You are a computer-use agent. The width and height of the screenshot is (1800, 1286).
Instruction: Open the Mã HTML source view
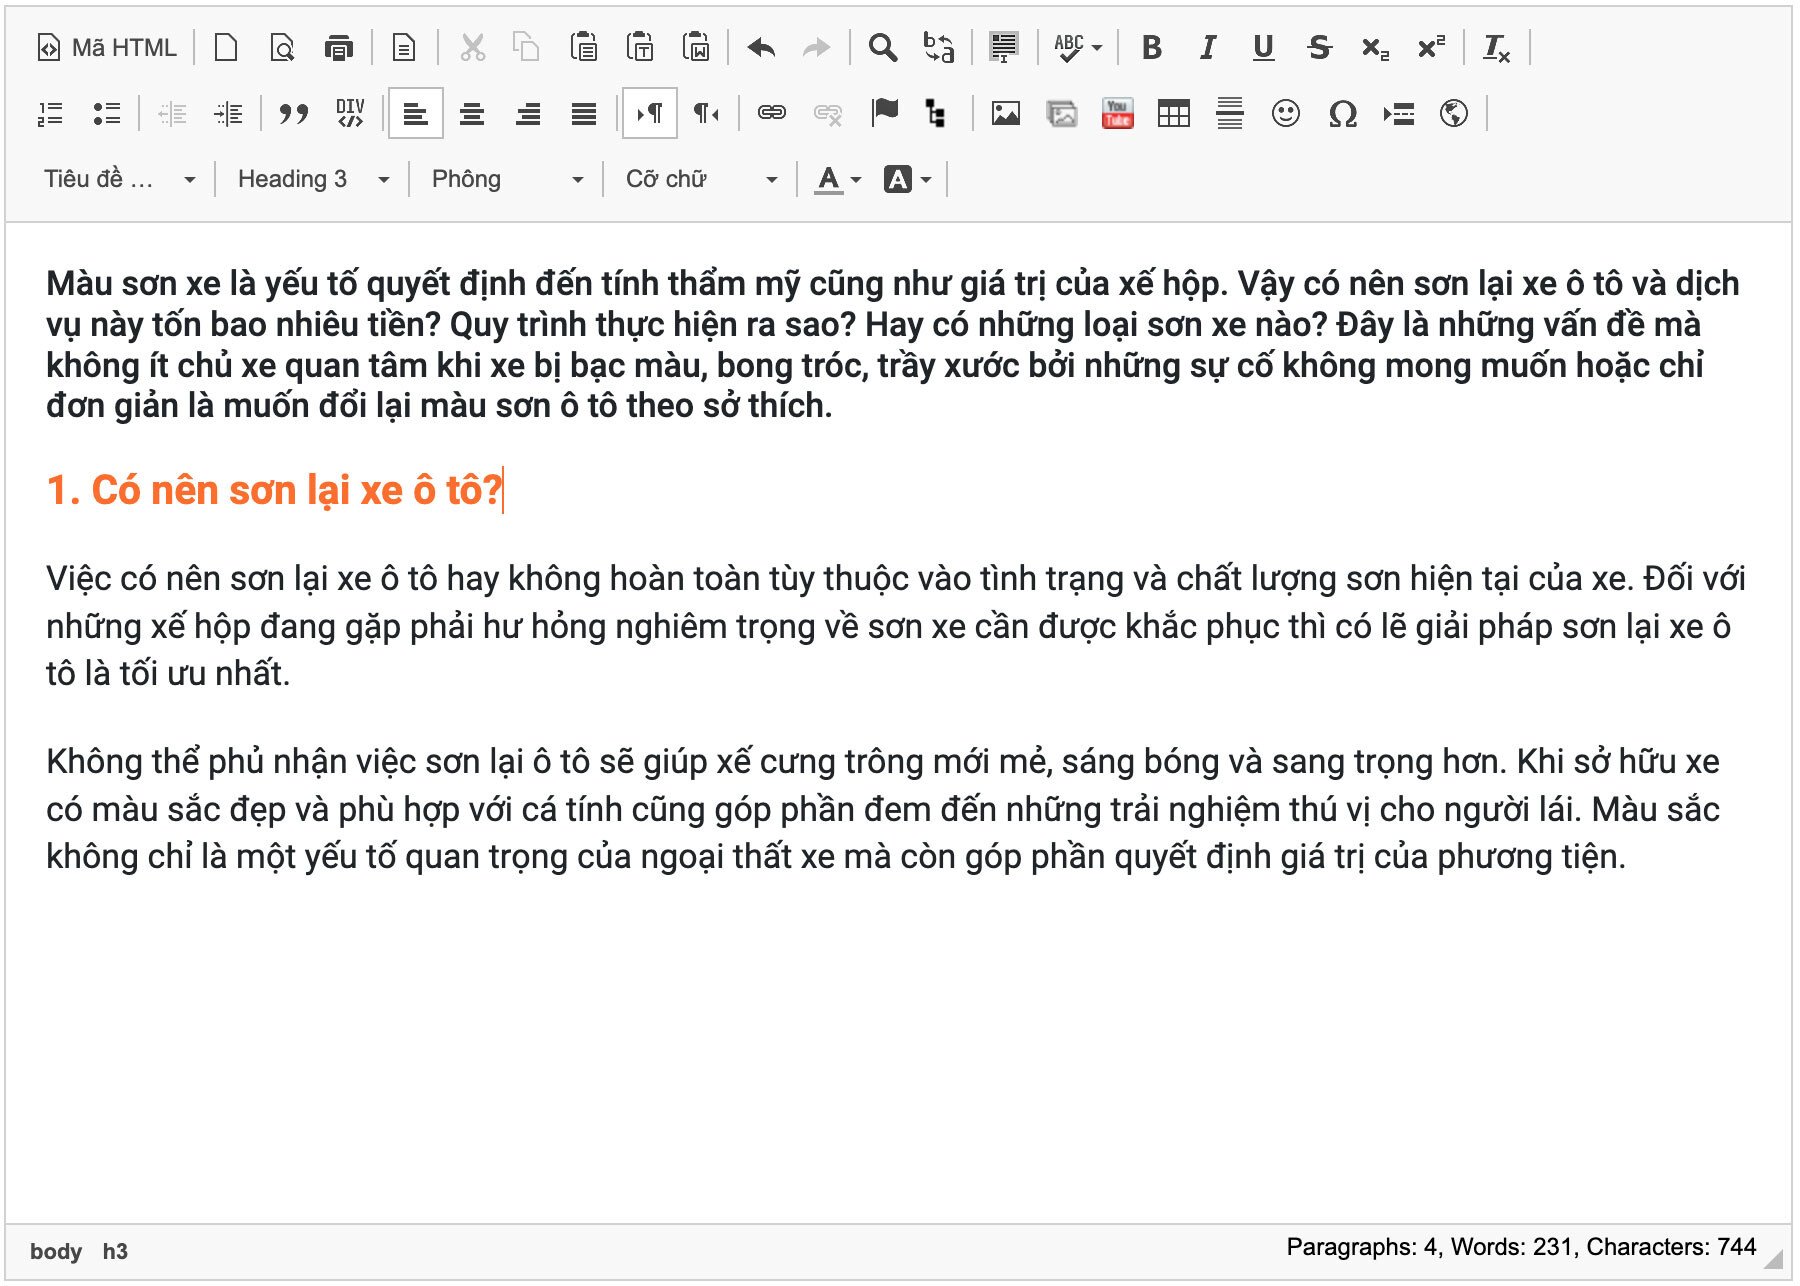107,48
